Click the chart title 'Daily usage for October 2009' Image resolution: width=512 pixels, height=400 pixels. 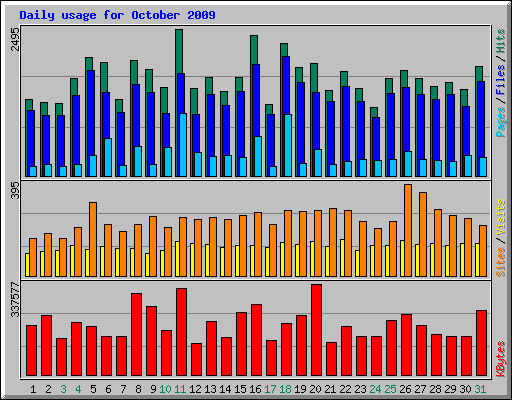[x=117, y=15]
